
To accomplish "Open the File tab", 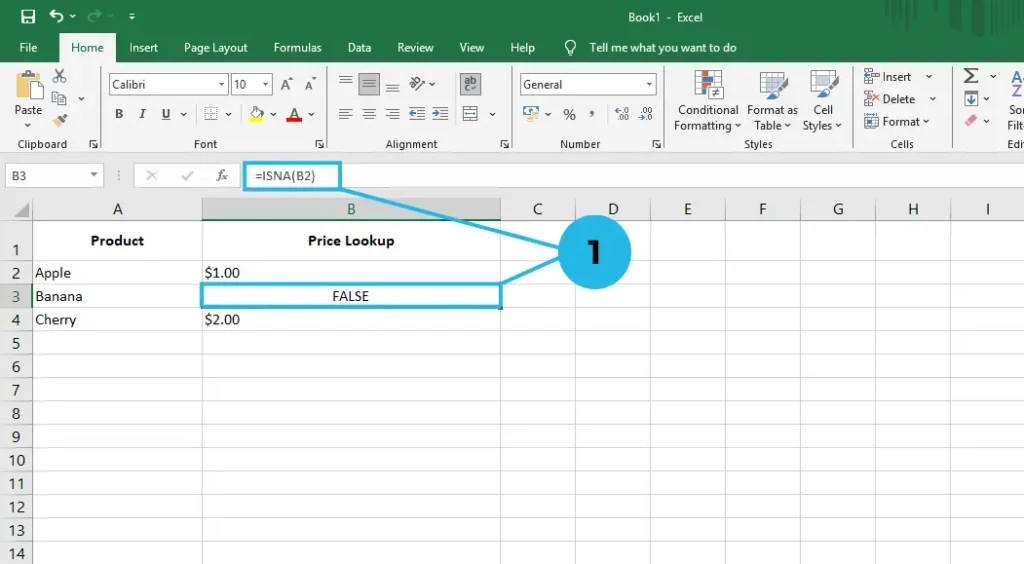I will tap(28, 48).
